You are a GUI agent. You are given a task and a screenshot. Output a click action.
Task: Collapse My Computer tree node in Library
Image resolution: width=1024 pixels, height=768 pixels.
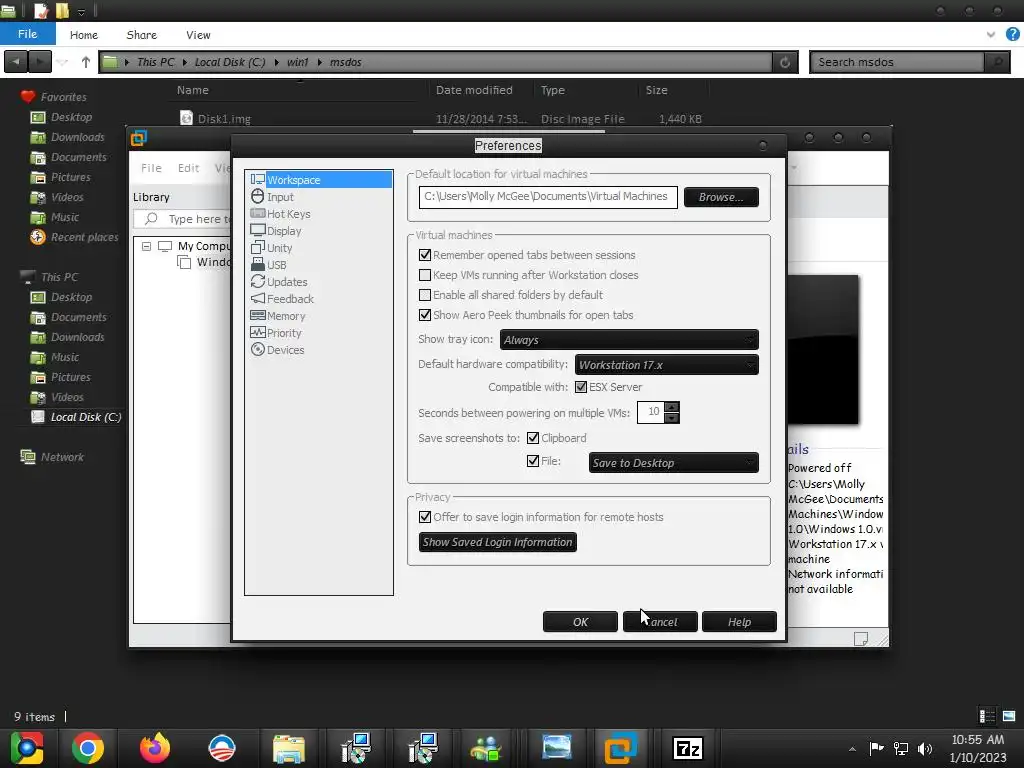tap(146, 246)
